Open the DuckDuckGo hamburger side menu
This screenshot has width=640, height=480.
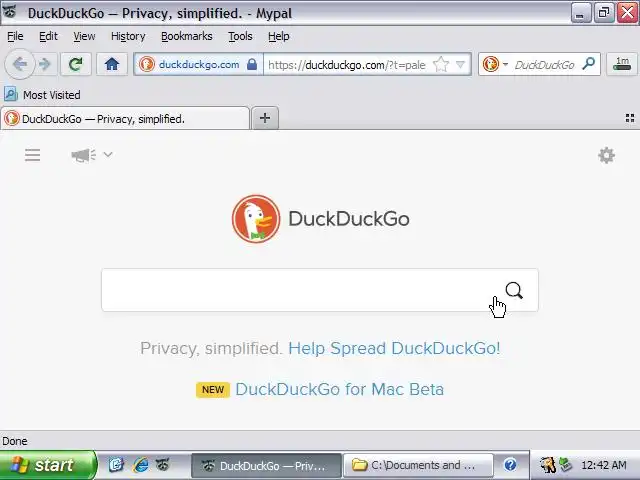[x=32, y=155]
